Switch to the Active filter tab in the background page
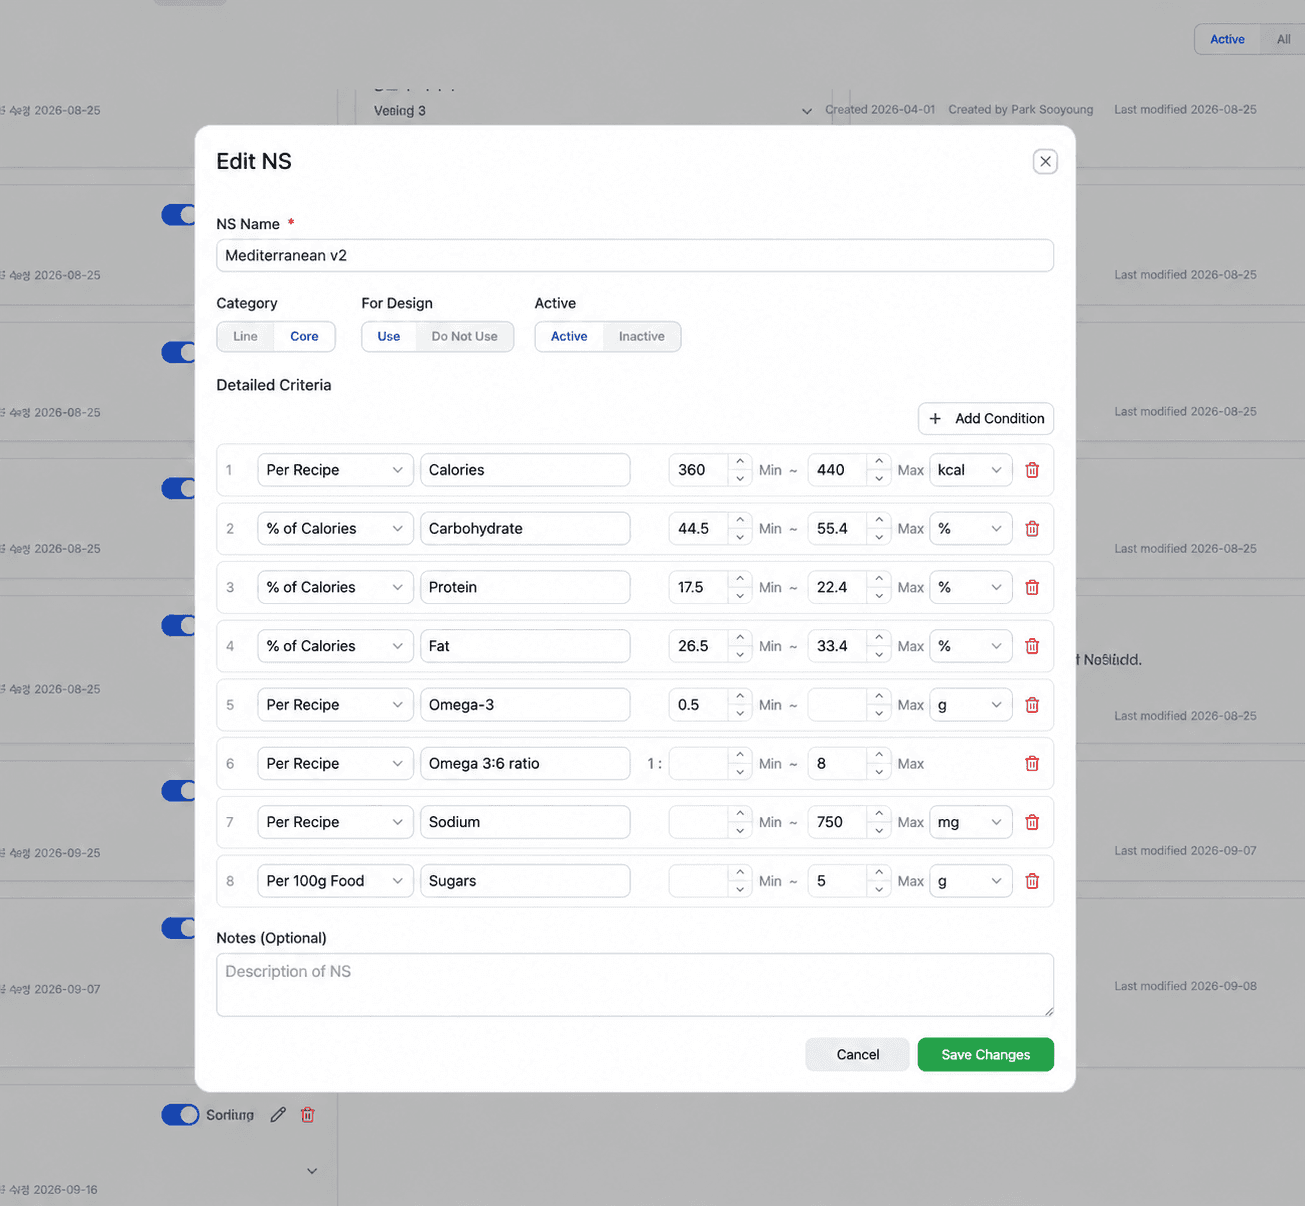The image size is (1305, 1206). click(x=1227, y=40)
